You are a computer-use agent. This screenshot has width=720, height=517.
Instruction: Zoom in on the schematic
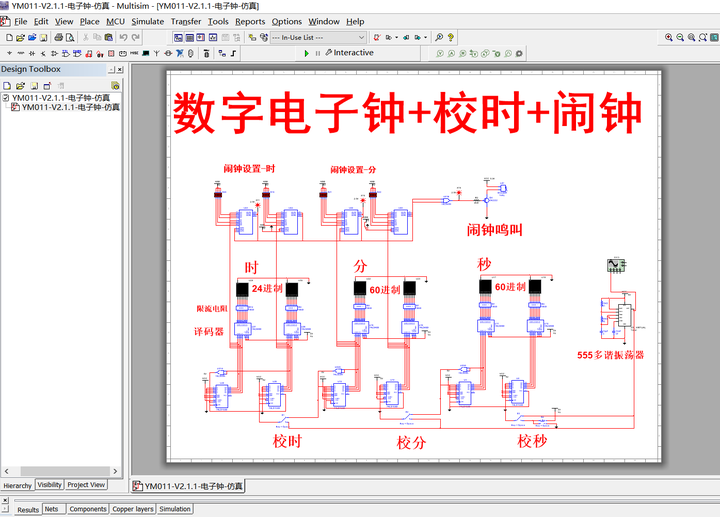coord(669,38)
